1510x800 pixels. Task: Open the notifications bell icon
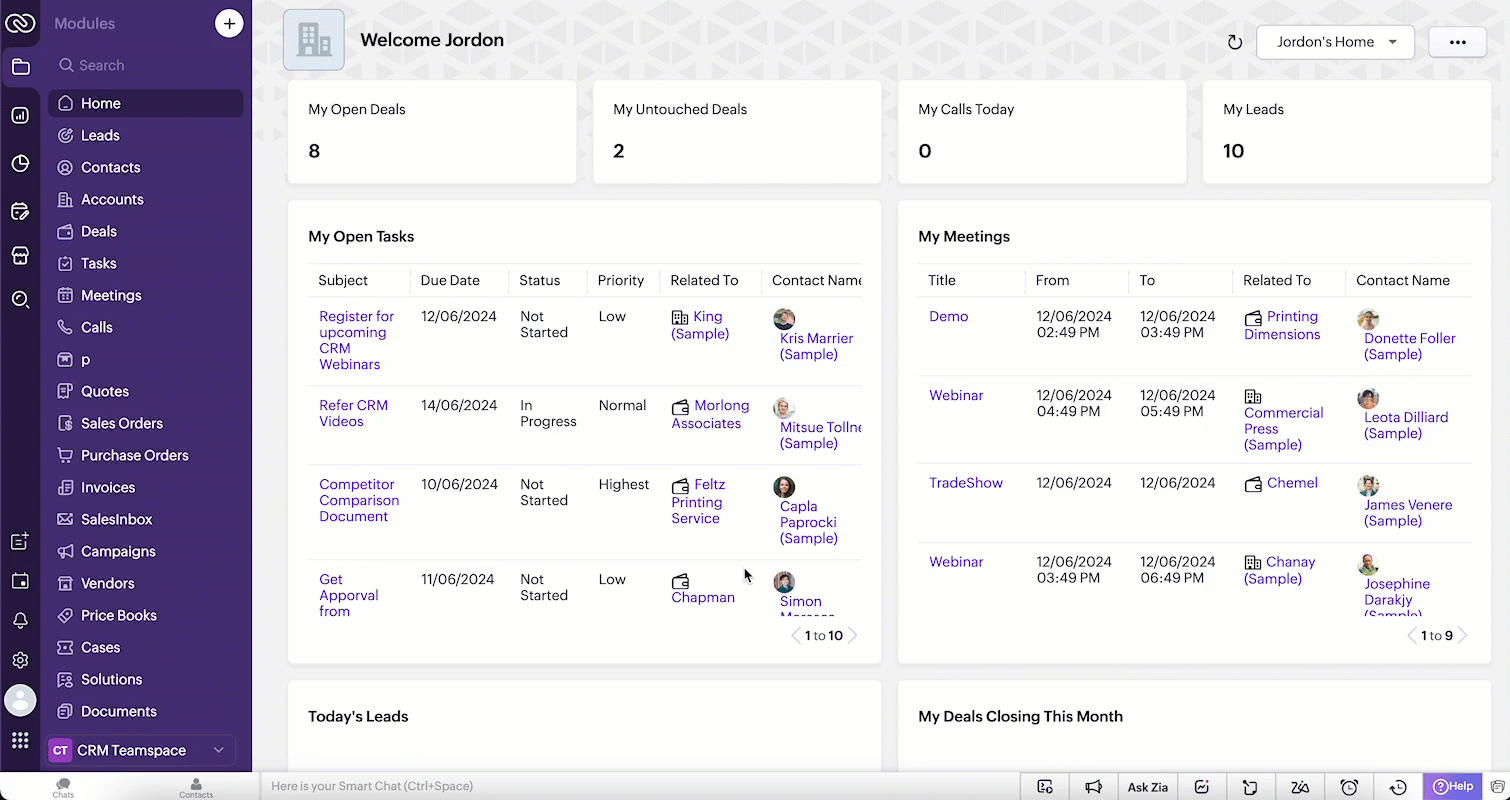pos(20,621)
